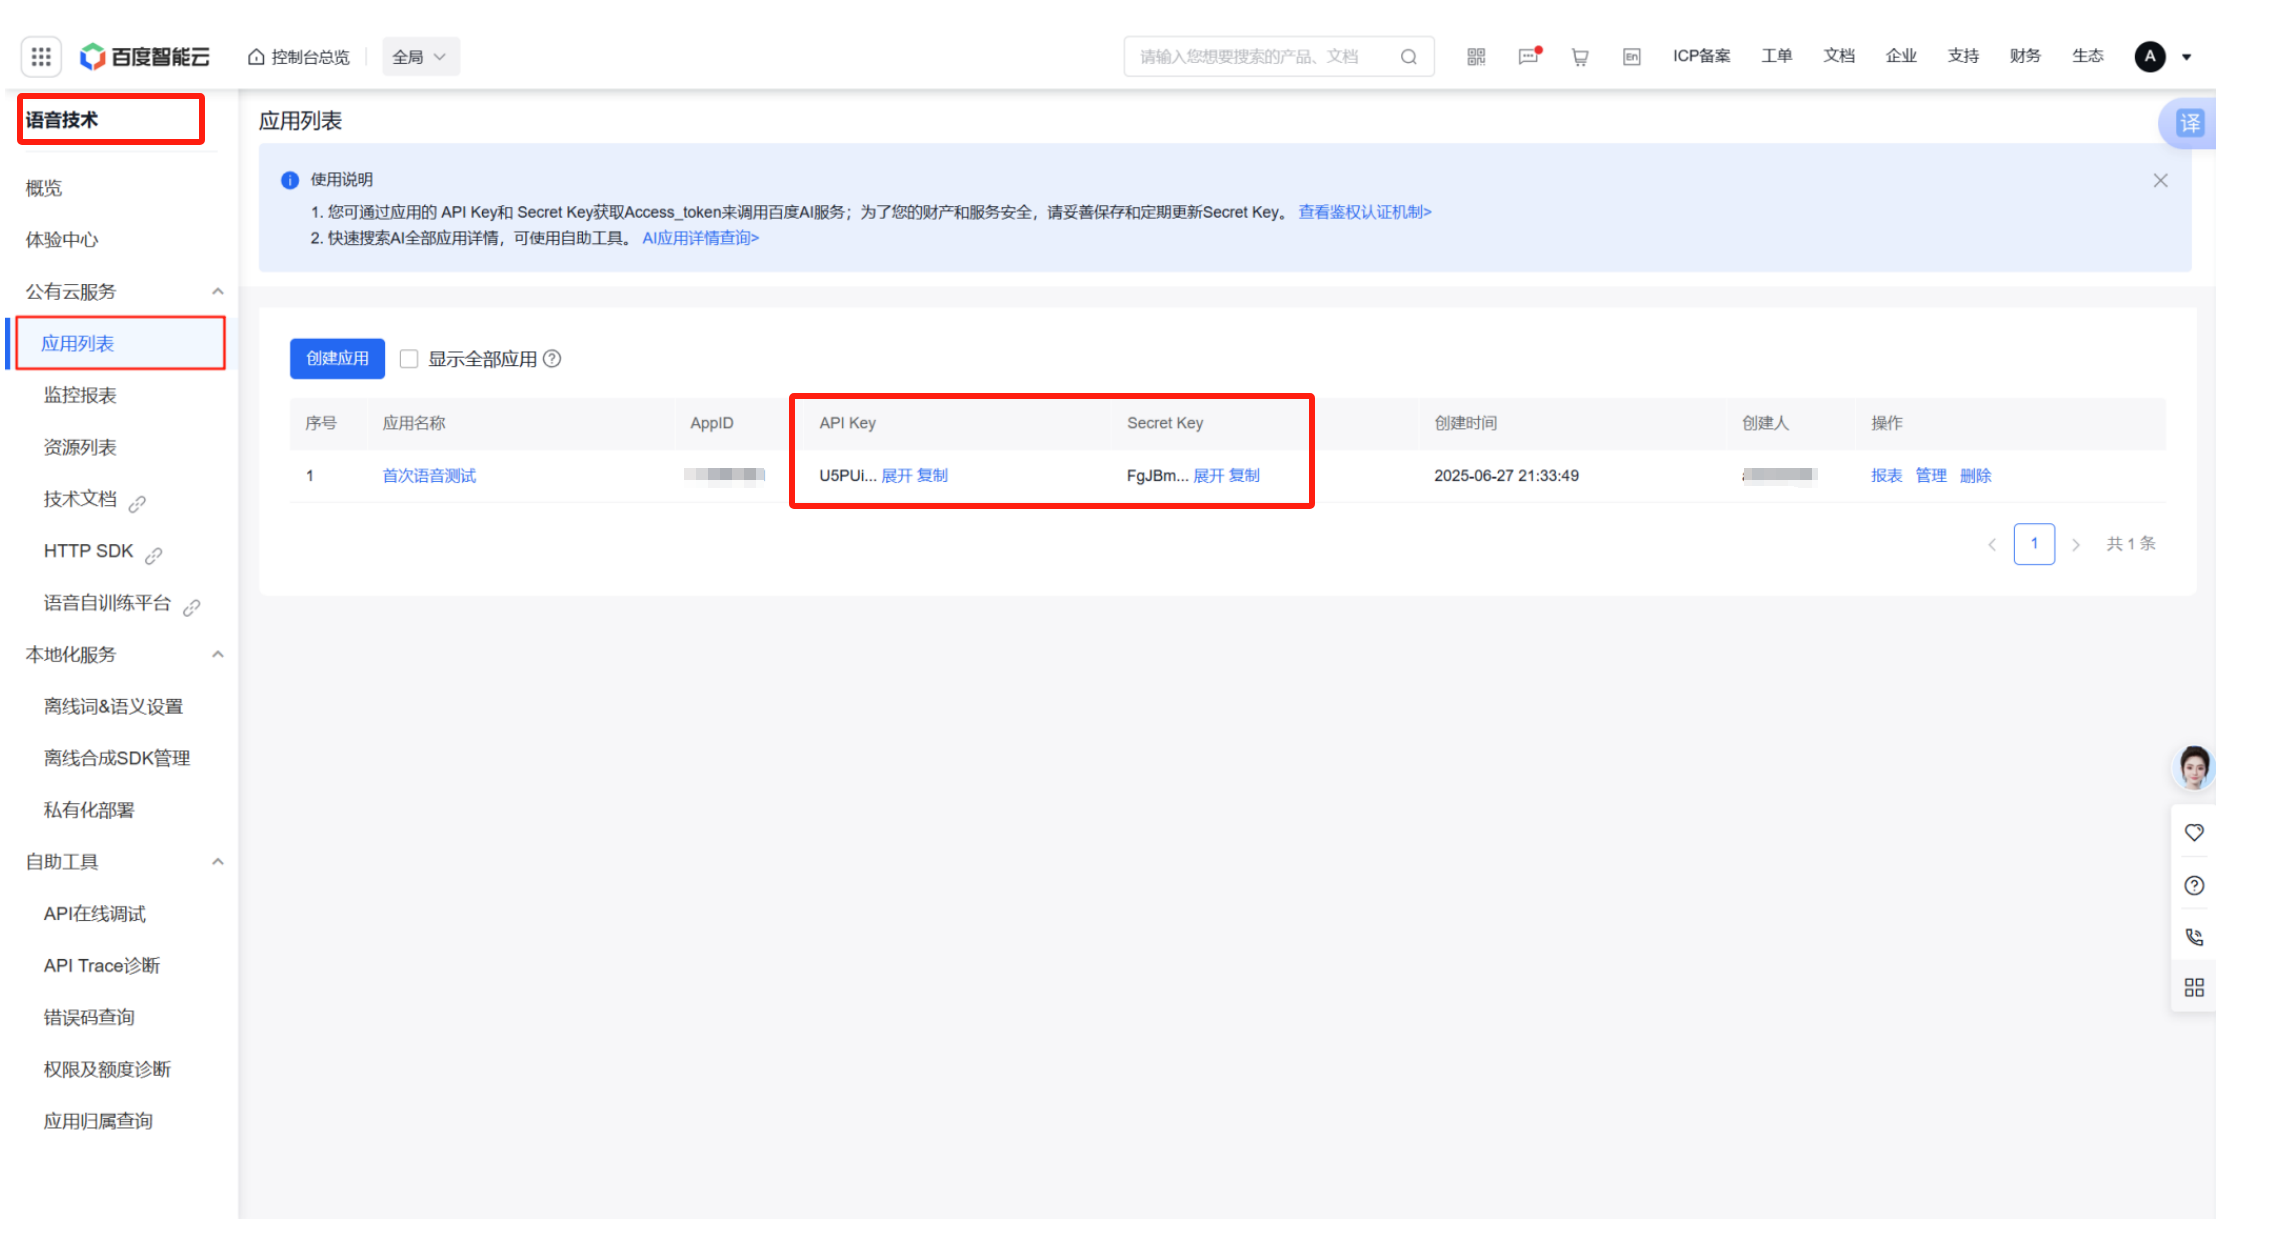
Task: Open 支持 menu
Action: point(1962,56)
